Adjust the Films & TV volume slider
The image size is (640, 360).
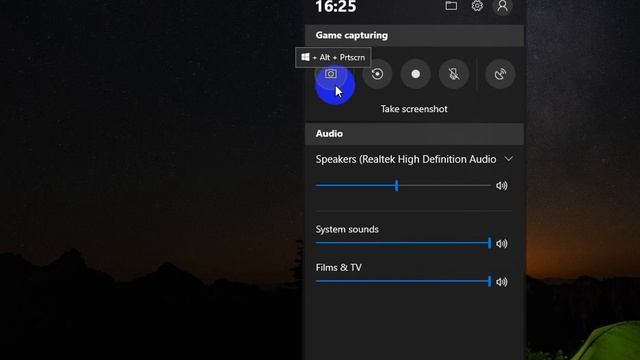(403, 281)
